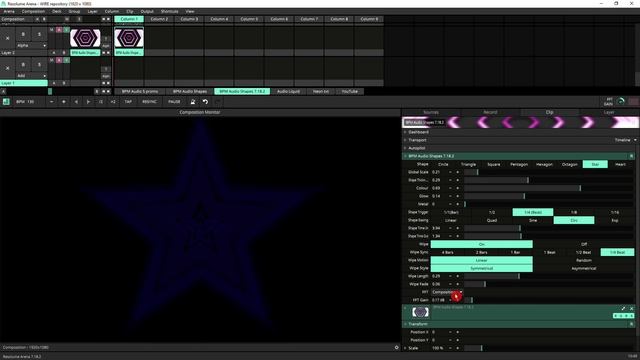Set Wipe Sync to 1 Bar

tap(516, 252)
